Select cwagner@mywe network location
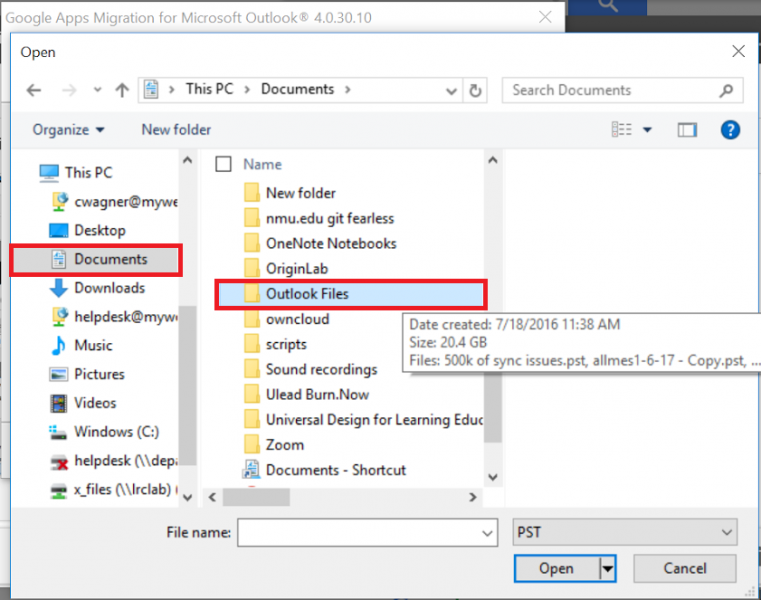Image resolution: width=761 pixels, height=600 pixels. [x=115, y=201]
